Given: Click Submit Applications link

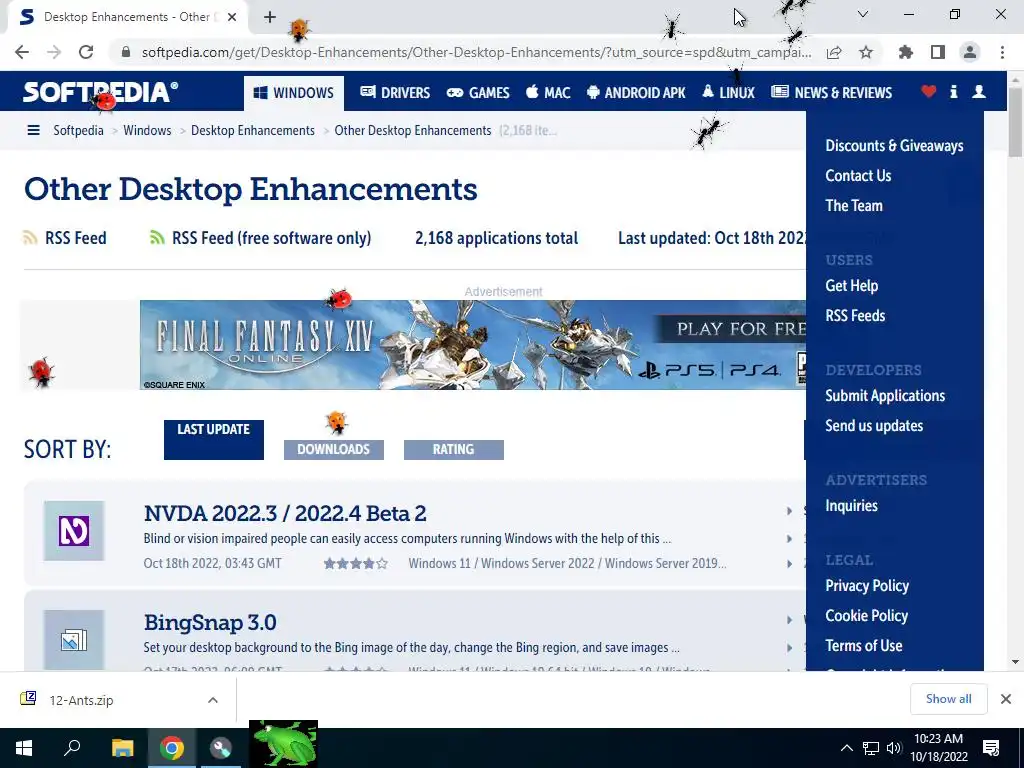Looking at the screenshot, I should click(x=885, y=396).
